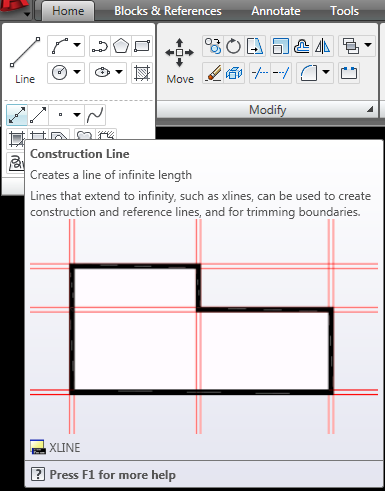The width and height of the screenshot is (385, 491).
Task: Open the Fillet options dropdown arrow
Action: tap(326, 72)
